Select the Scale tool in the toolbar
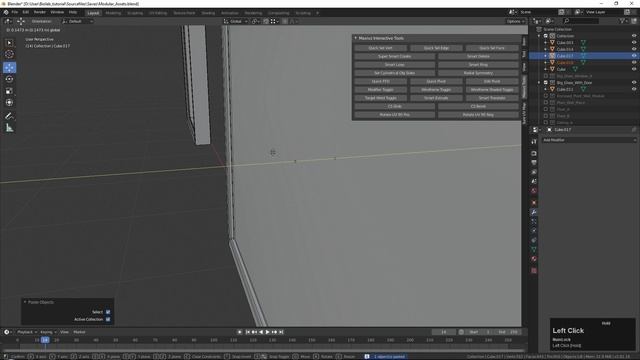640x360 pixels. coord(9,91)
